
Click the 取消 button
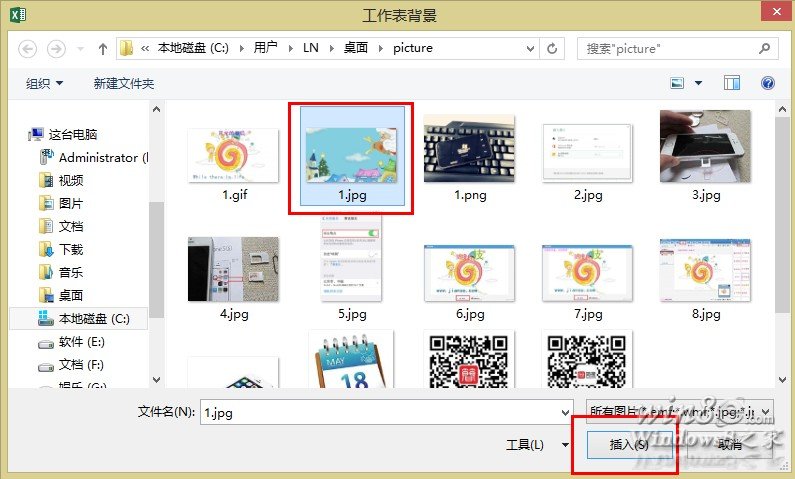pyautogui.click(x=729, y=445)
